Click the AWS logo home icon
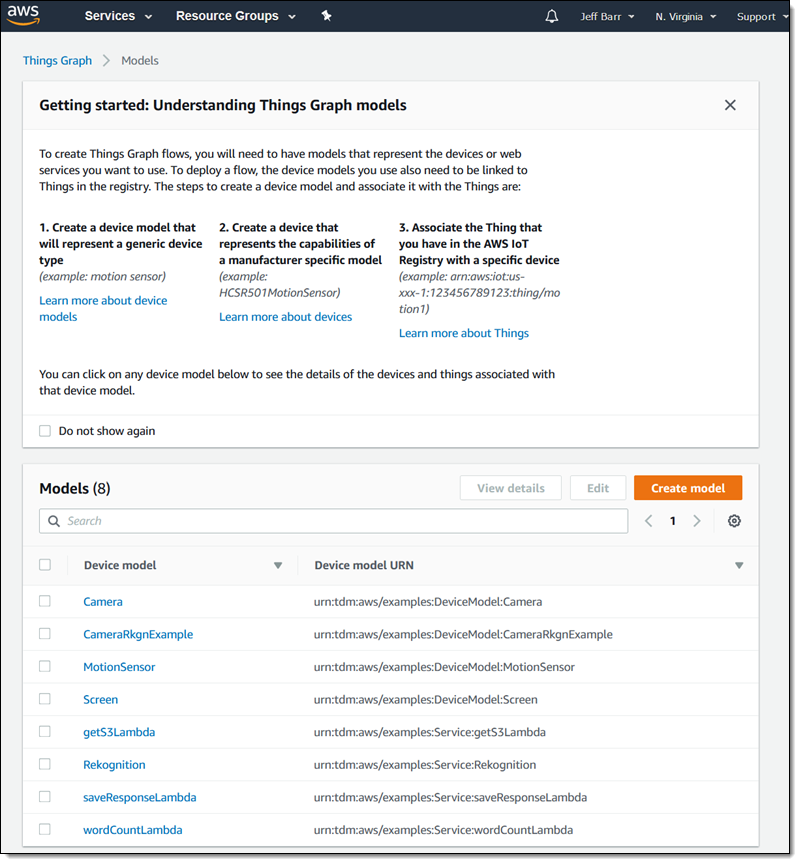This screenshot has height=864, width=800. (23, 15)
